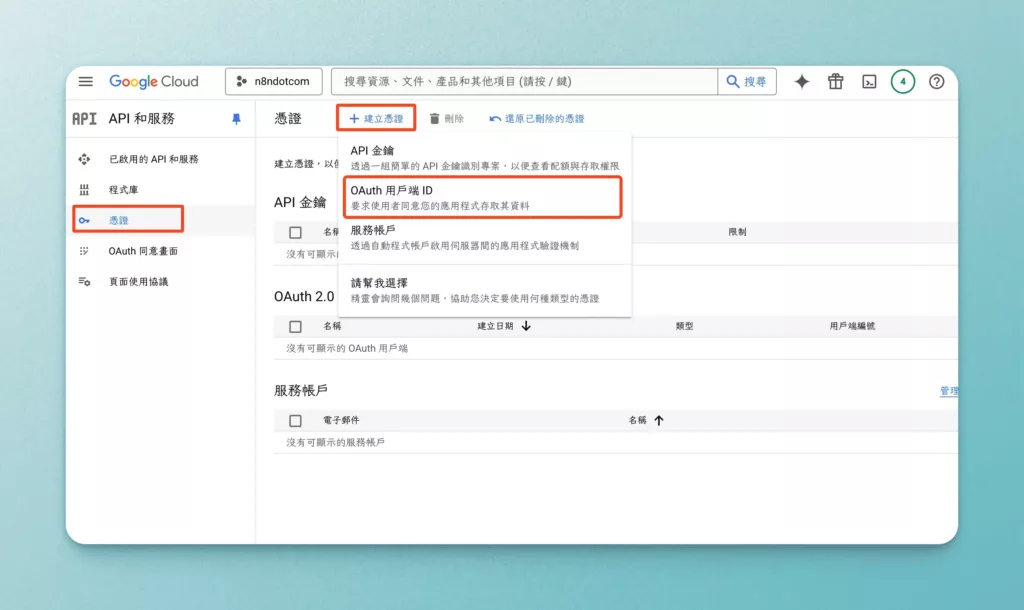Click the 憑證 page title

(288, 119)
